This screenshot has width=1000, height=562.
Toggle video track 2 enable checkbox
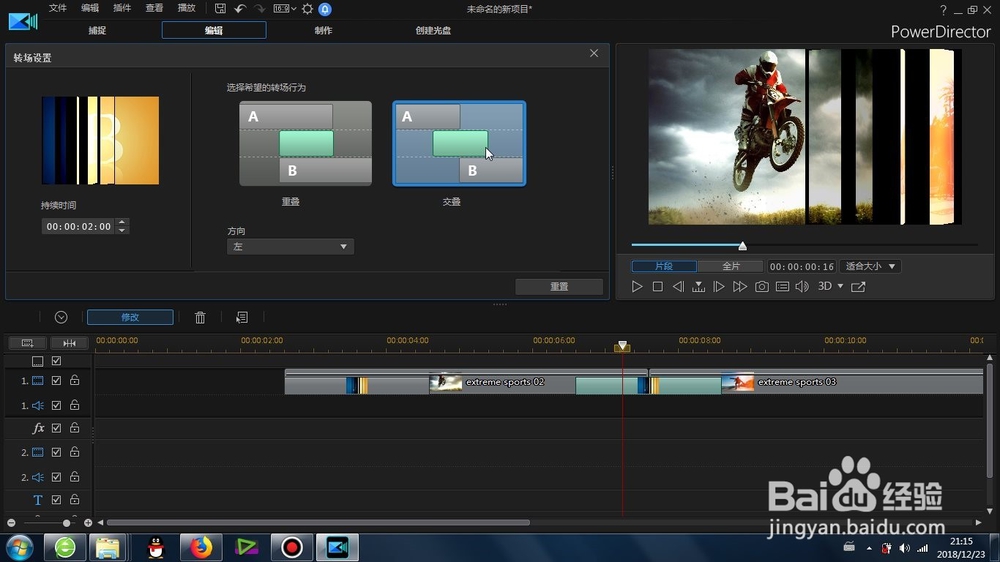[57, 452]
